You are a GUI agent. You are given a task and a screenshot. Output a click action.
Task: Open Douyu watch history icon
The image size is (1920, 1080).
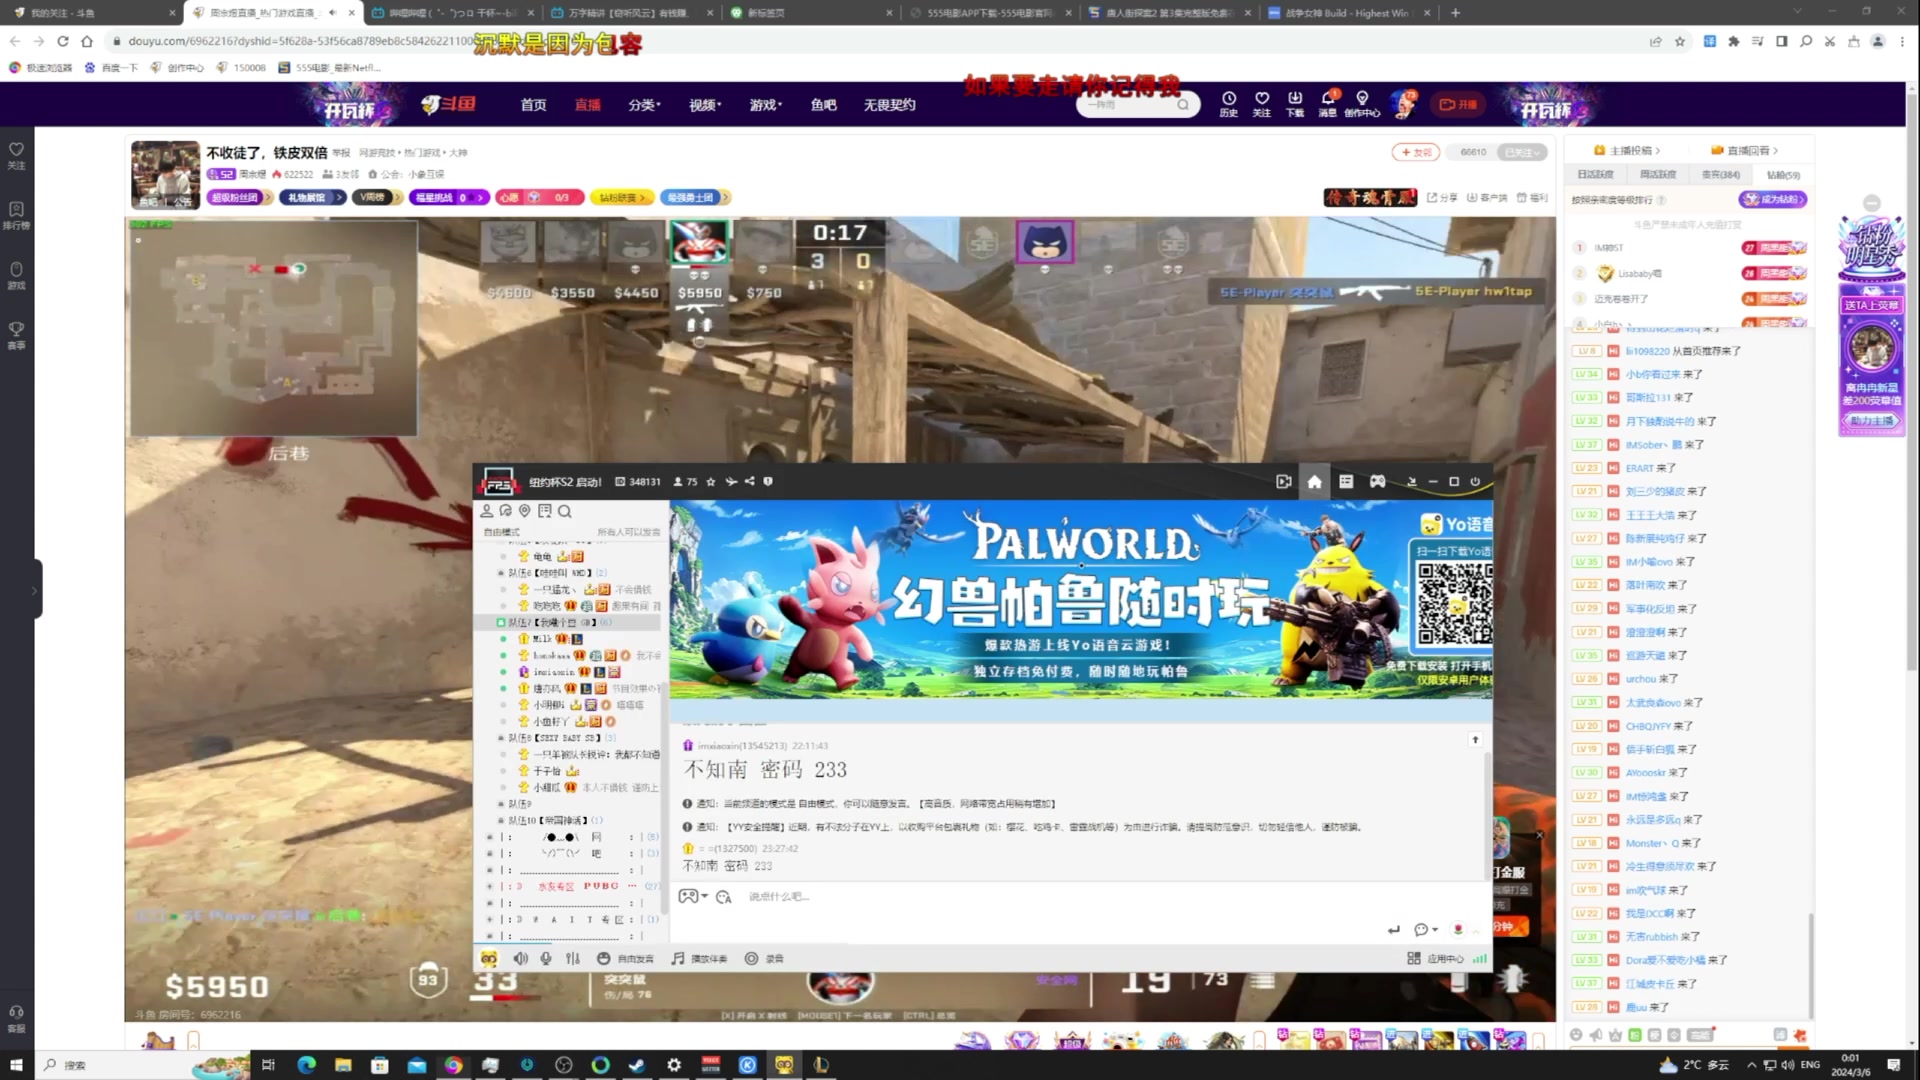tap(1229, 100)
